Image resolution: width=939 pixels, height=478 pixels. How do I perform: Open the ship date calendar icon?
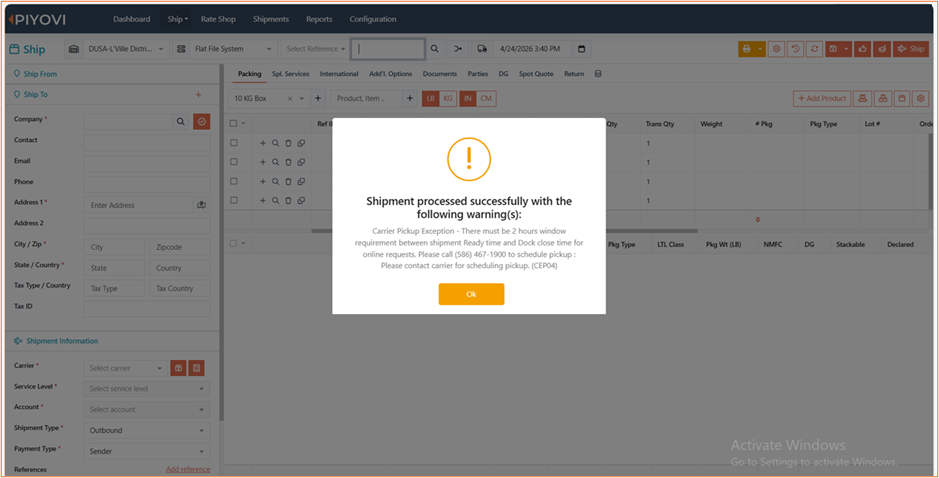point(581,49)
